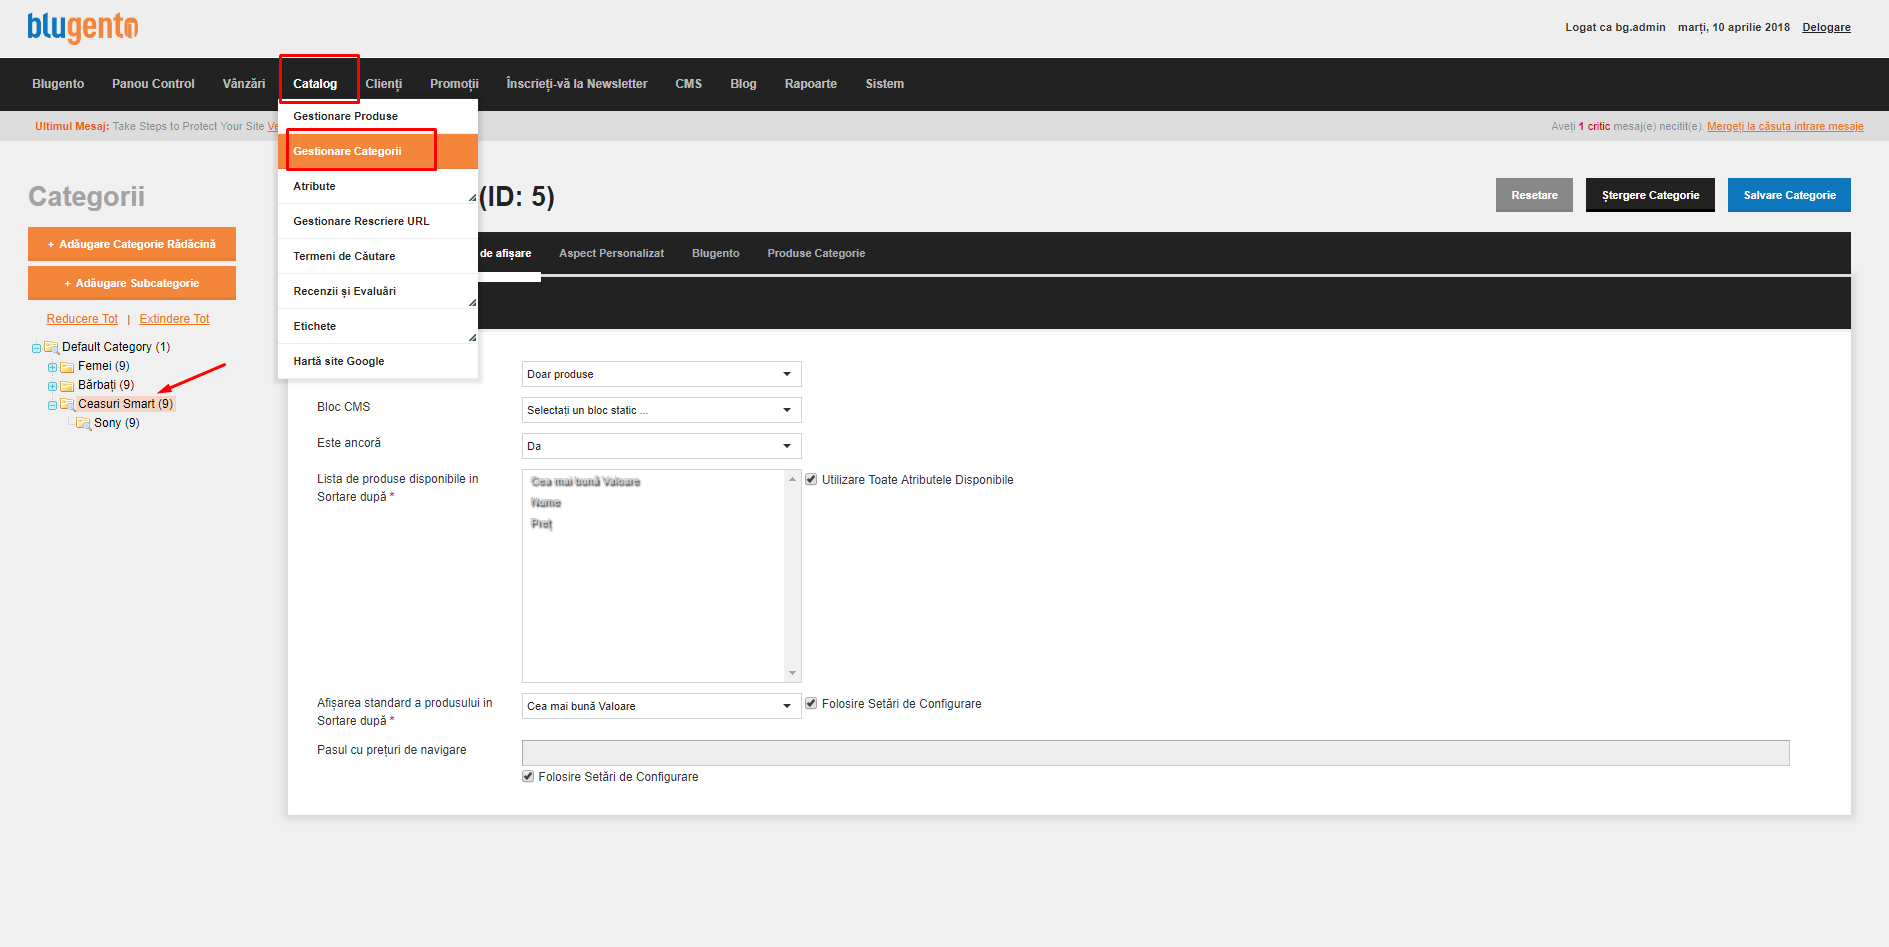This screenshot has width=1889, height=947.
Task: Click the Salvare Categorie button
Action: [x=1789, y=195]
